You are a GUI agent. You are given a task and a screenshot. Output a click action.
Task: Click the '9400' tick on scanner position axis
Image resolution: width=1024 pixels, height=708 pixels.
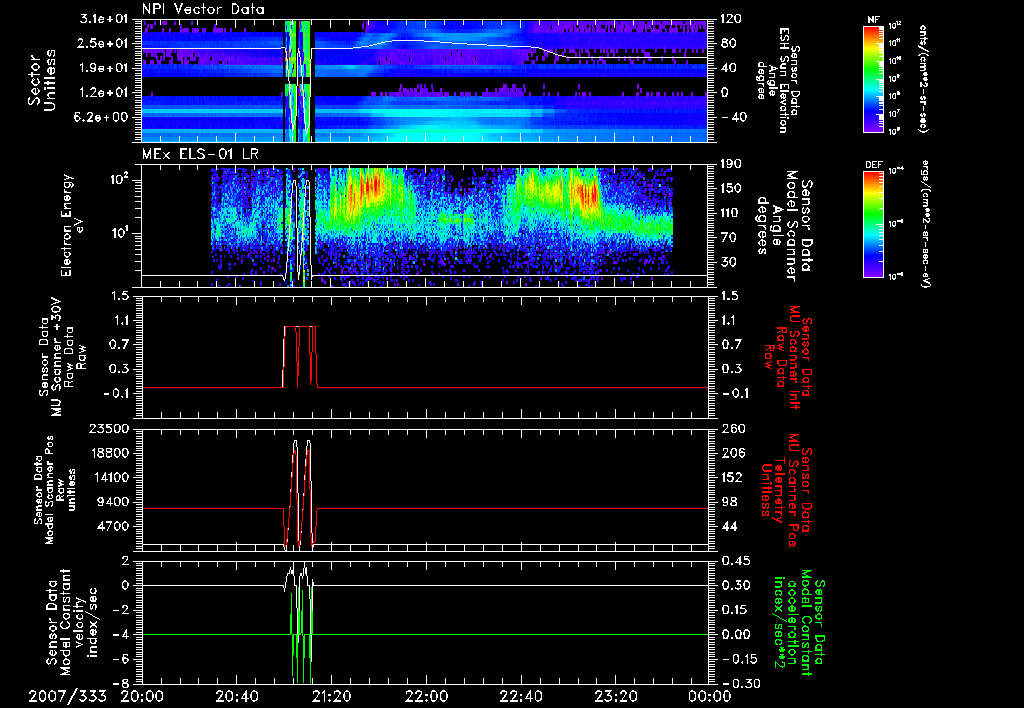click(x=113, y=502)
